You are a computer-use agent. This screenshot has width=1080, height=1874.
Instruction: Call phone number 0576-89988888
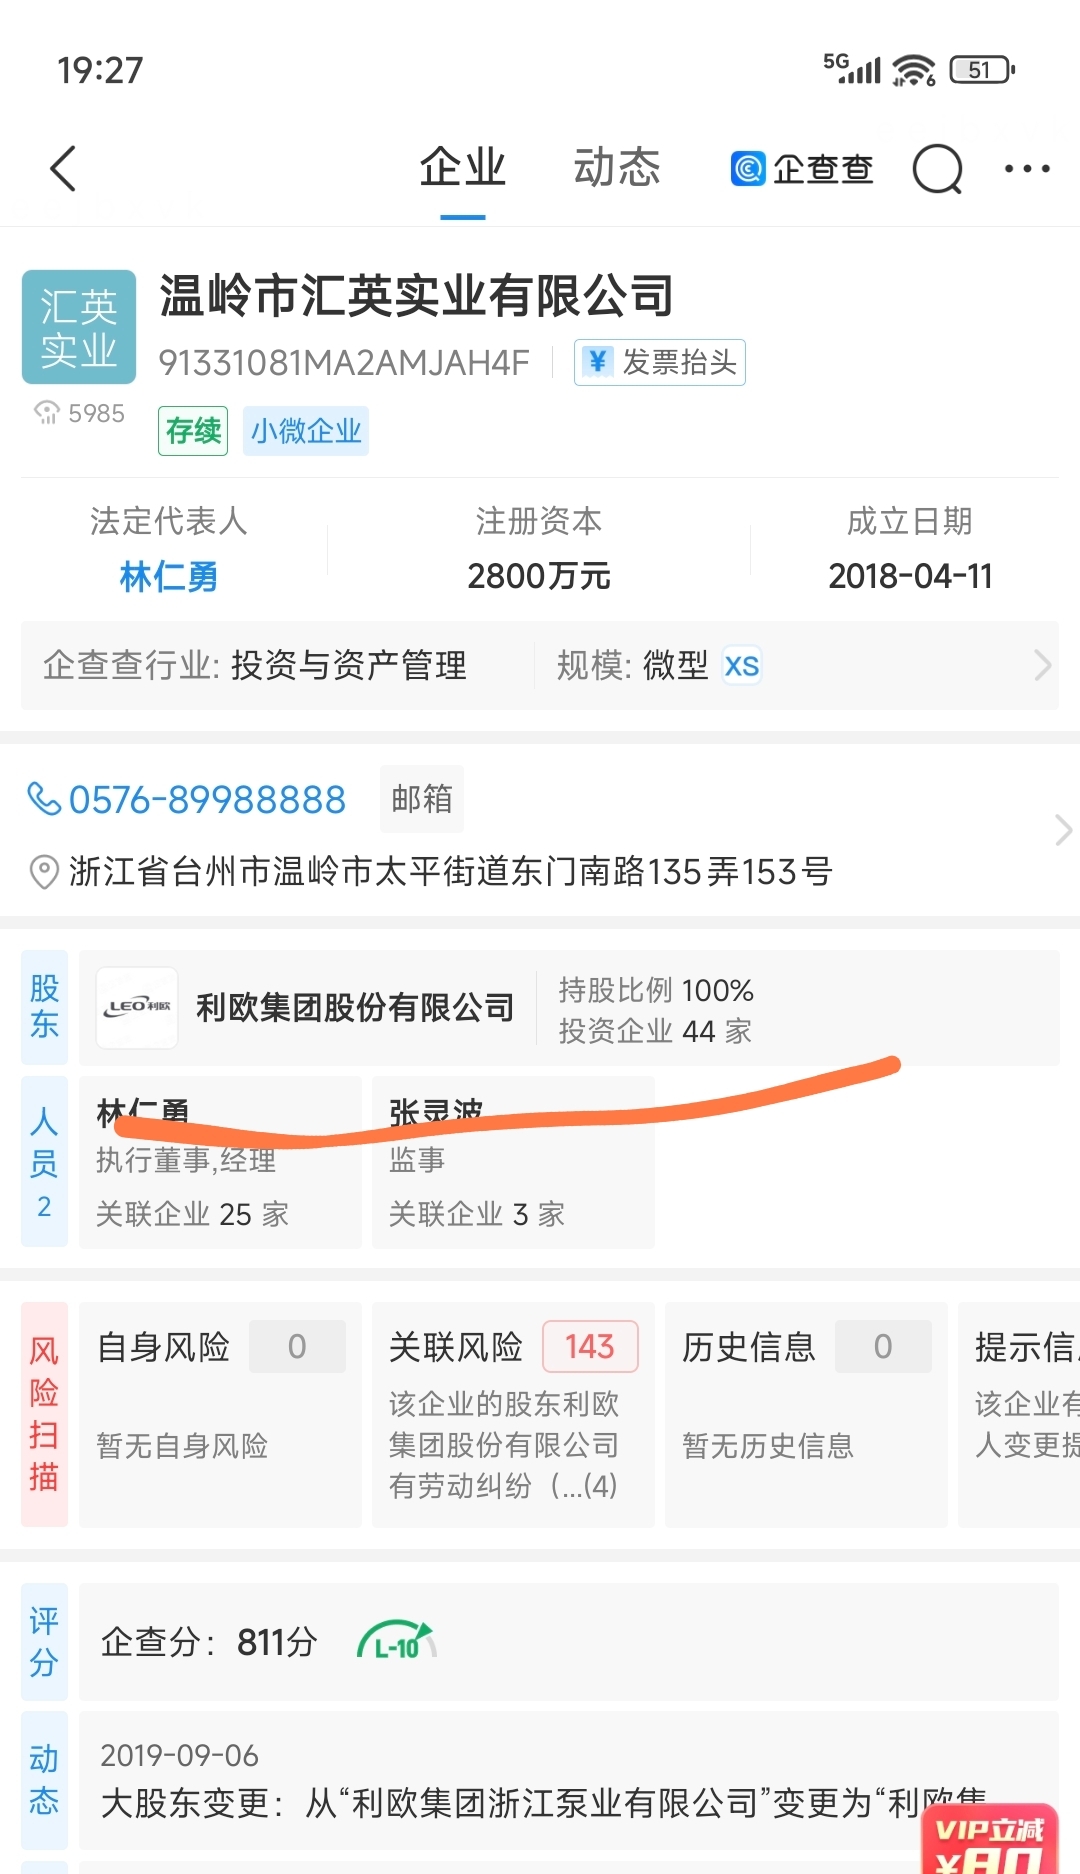coord(207,800)
